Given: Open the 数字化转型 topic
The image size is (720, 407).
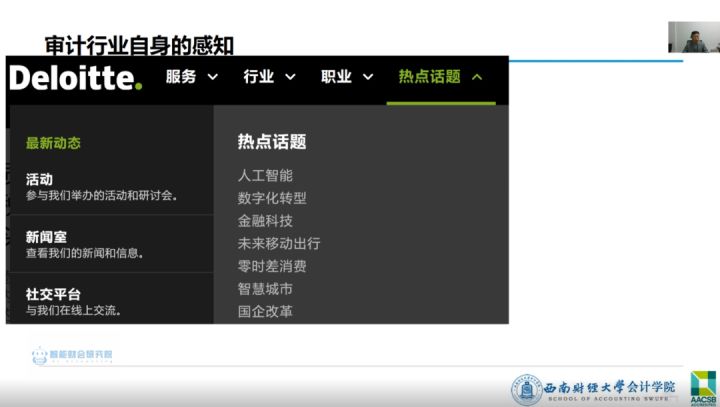Looking at the screenshot, I should click(x=272, y=198).
